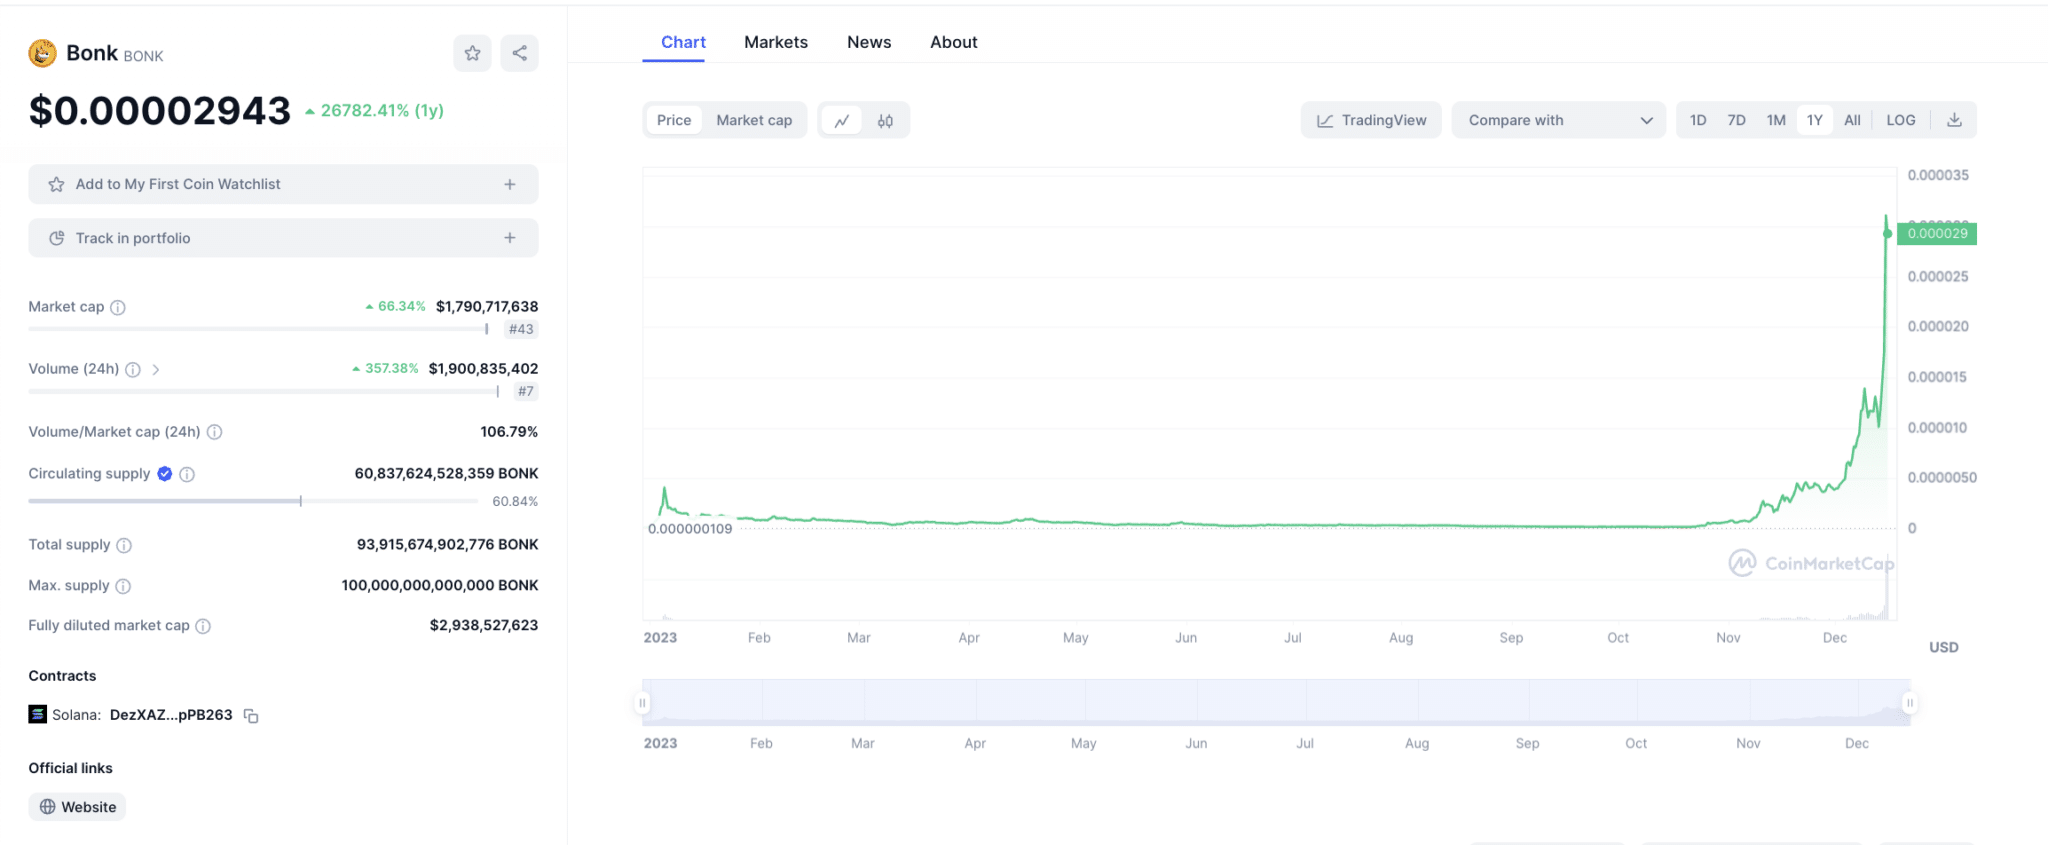Open the Compare with dropdown

click(x=1558, y=120)
